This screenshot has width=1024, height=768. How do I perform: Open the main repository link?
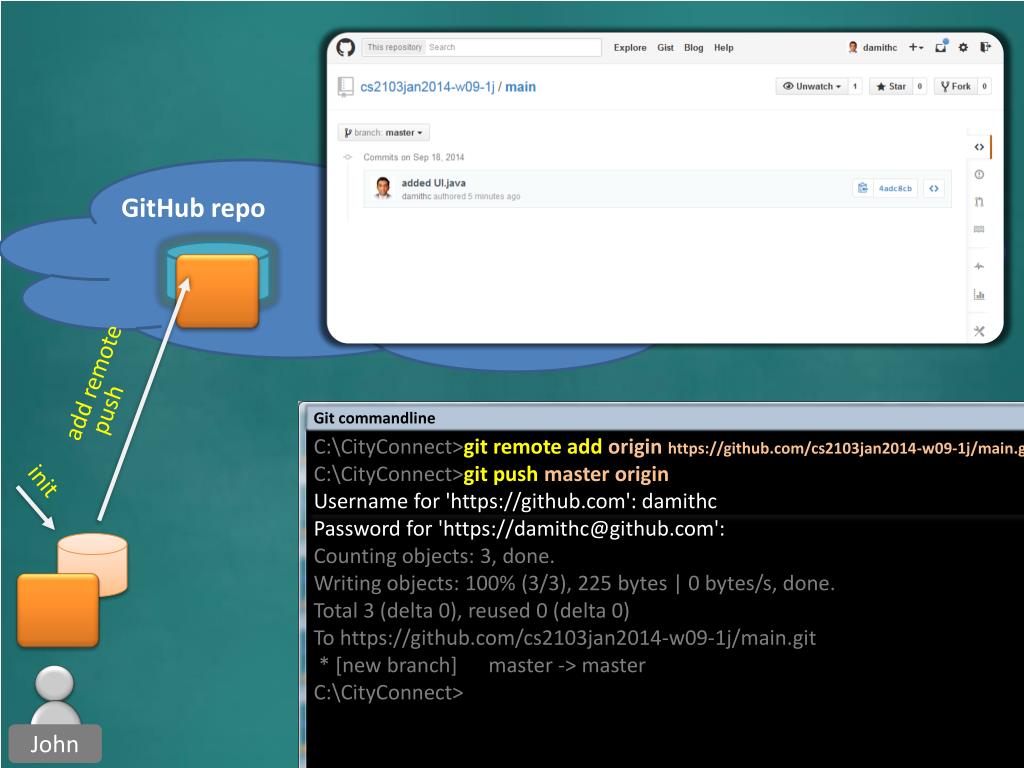520,87
